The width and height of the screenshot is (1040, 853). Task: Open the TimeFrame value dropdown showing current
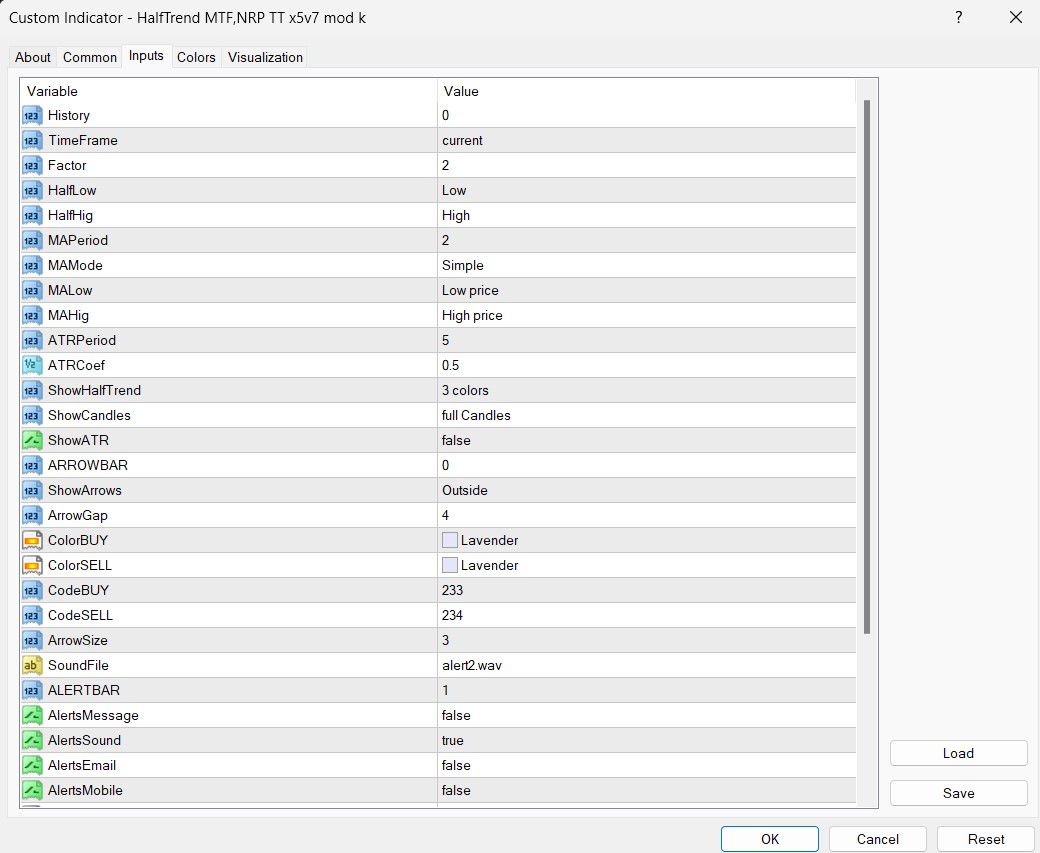click(647, 141)
